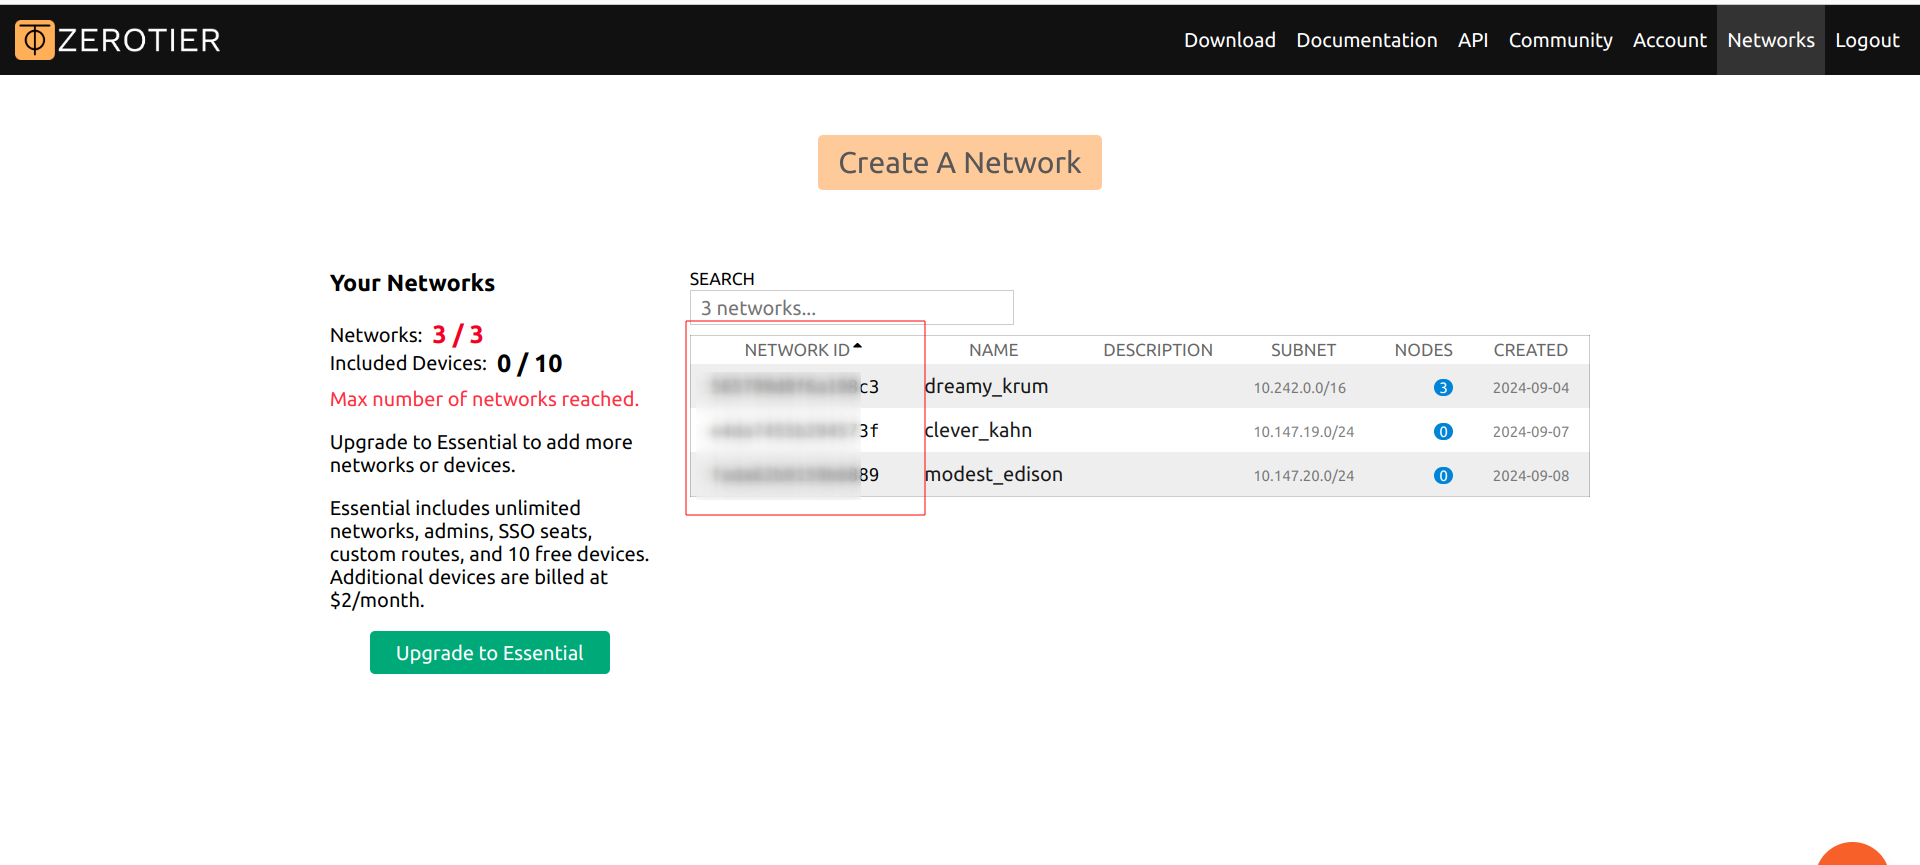
Task: Click created date 2024-09-08
Action: point(1531,476)
